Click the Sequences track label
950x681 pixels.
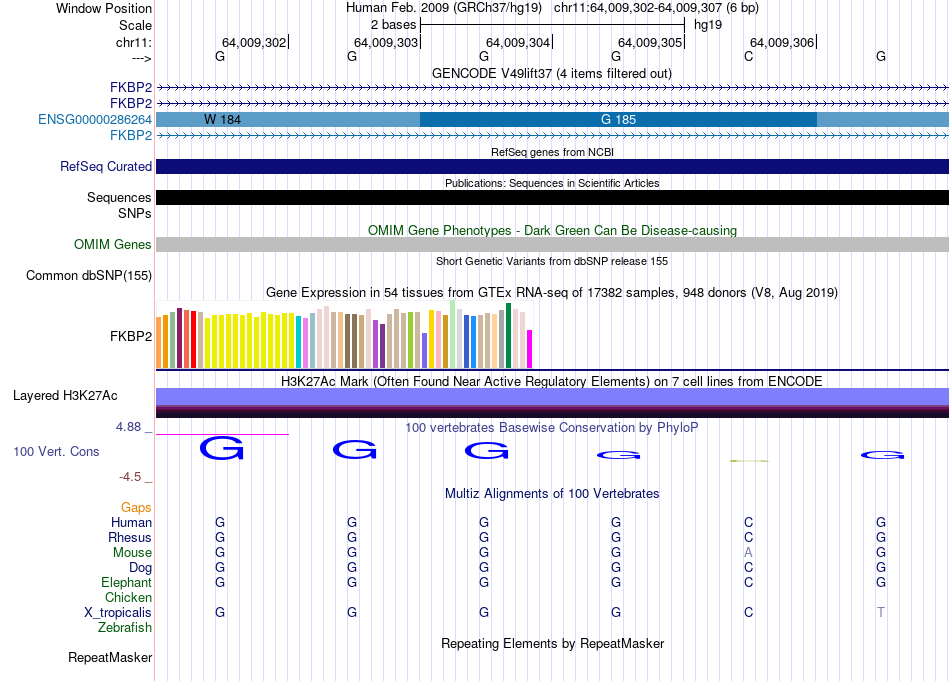click(x=119, y=198)
